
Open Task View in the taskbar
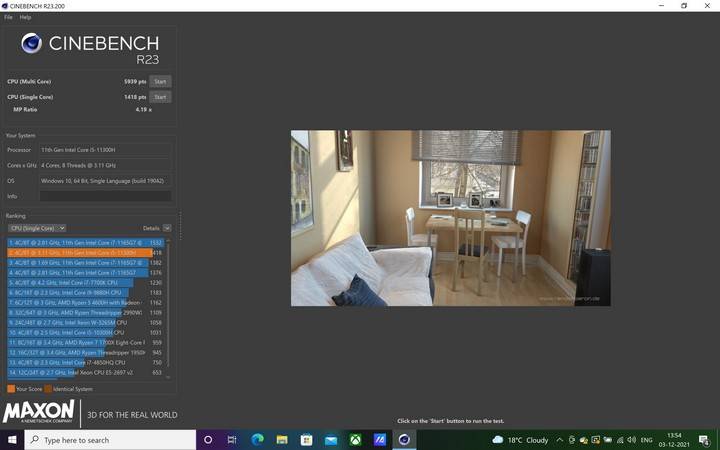click(x=231, y=439)
